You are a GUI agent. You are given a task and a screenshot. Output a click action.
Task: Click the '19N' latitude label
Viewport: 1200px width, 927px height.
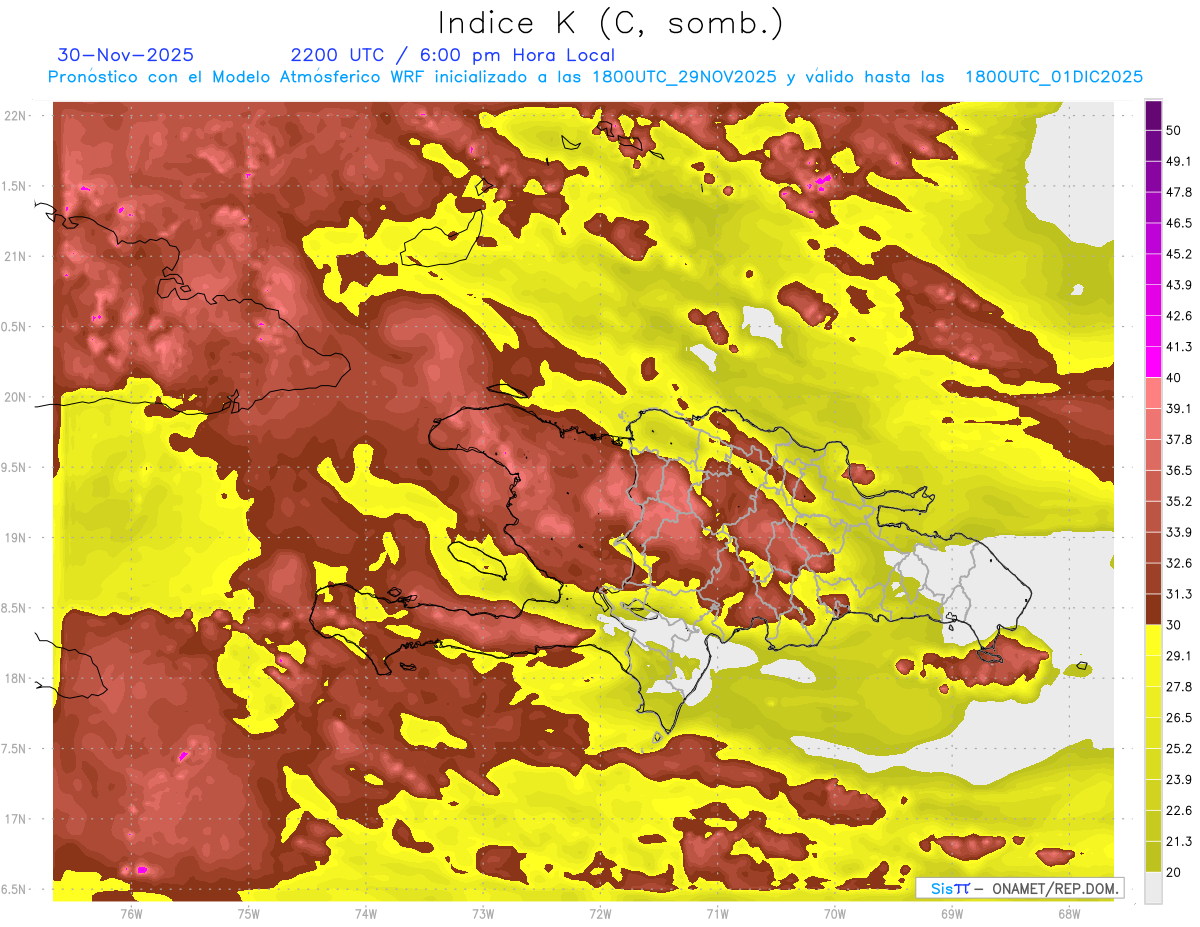point(16,537)
